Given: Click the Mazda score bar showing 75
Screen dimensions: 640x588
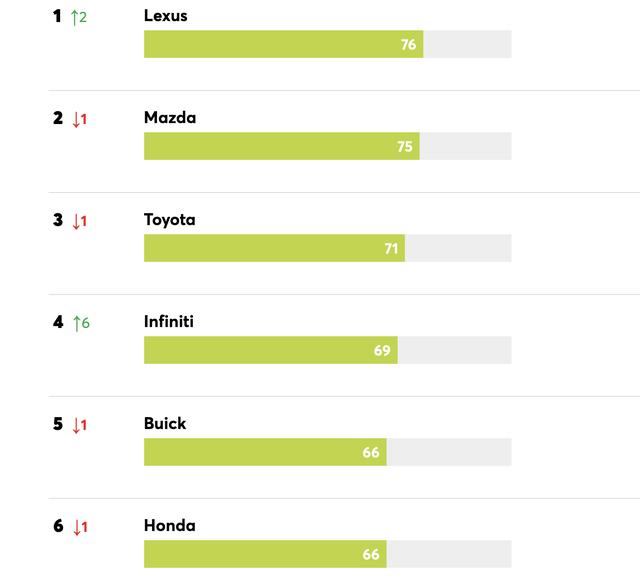Looking at the screenshot, I should point(281,146).
